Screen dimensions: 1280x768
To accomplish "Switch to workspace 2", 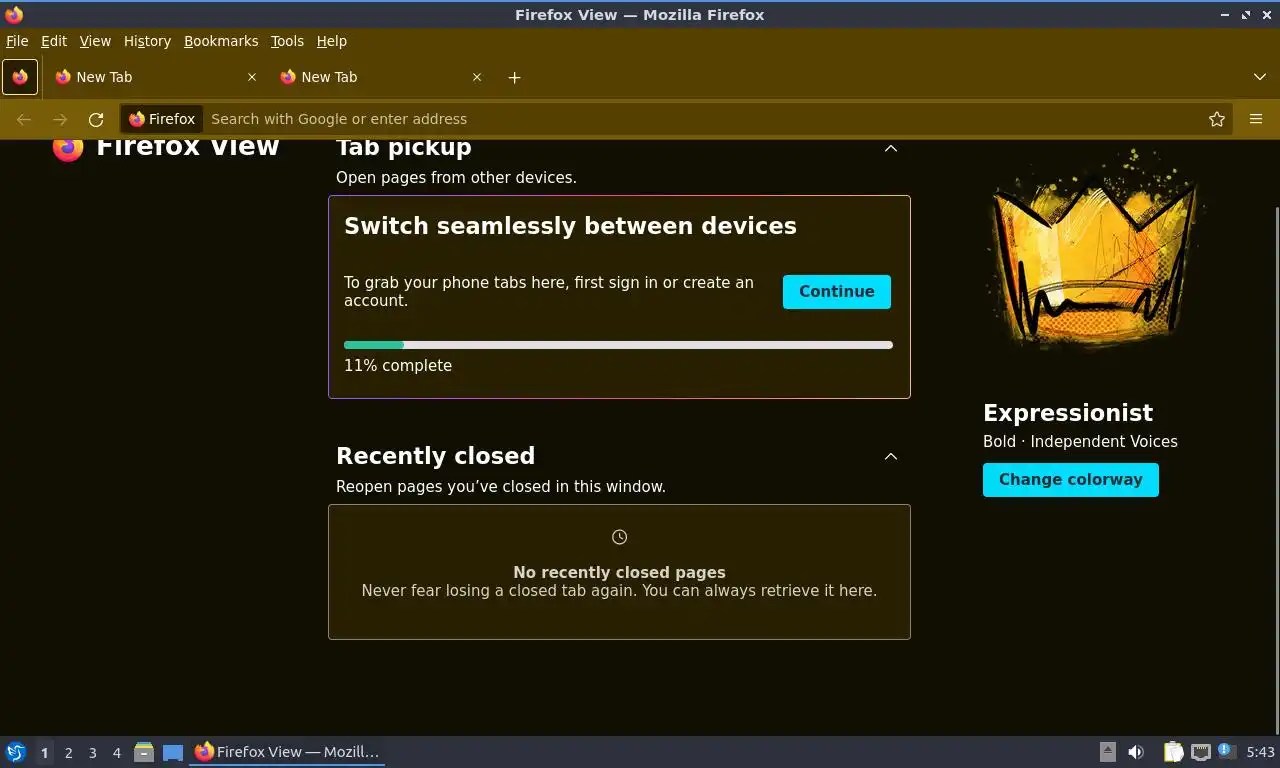I will tap(68, 753).
